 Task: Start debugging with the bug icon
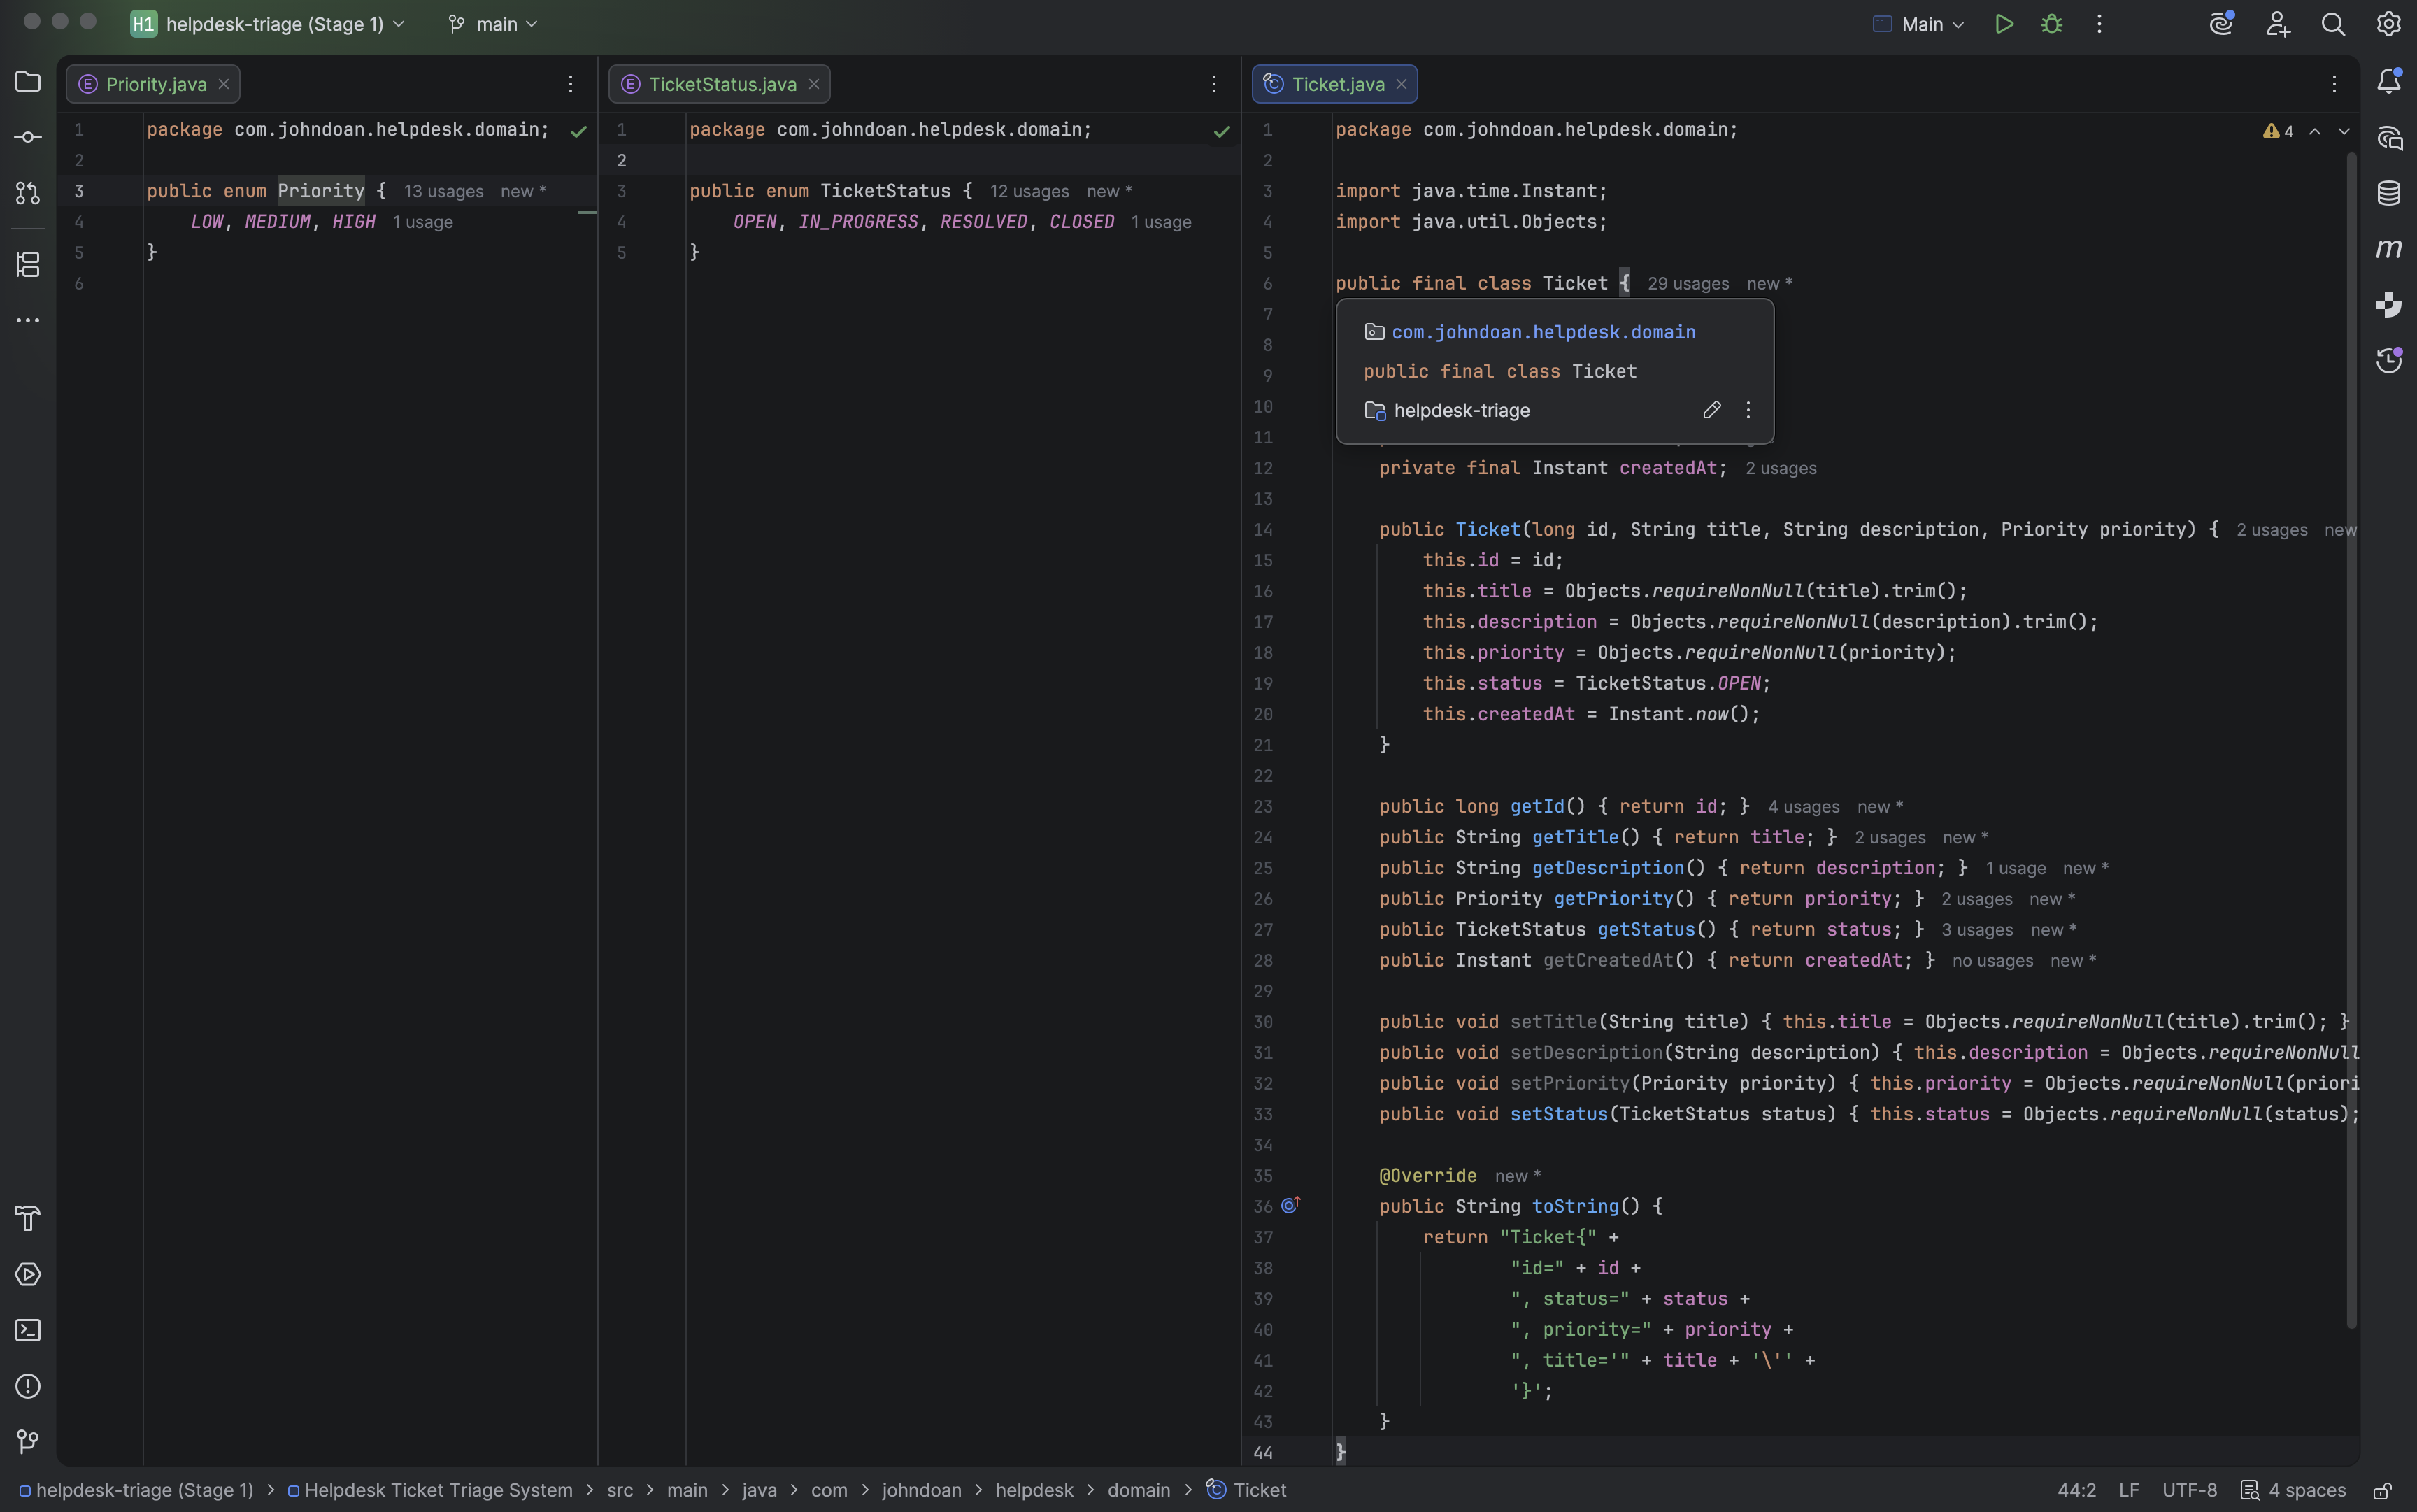(x=2051, y=23)
